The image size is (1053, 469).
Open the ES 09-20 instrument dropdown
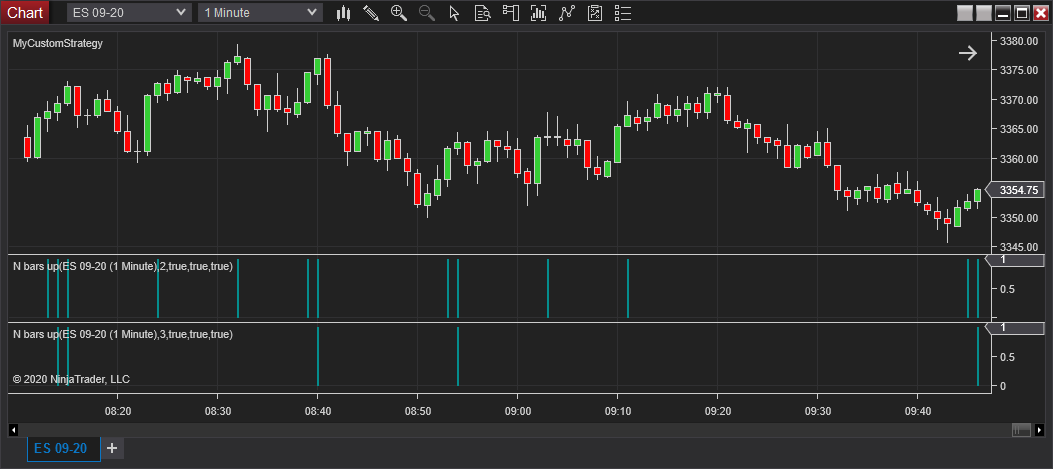pyautogui.click(x=129, y=13)
